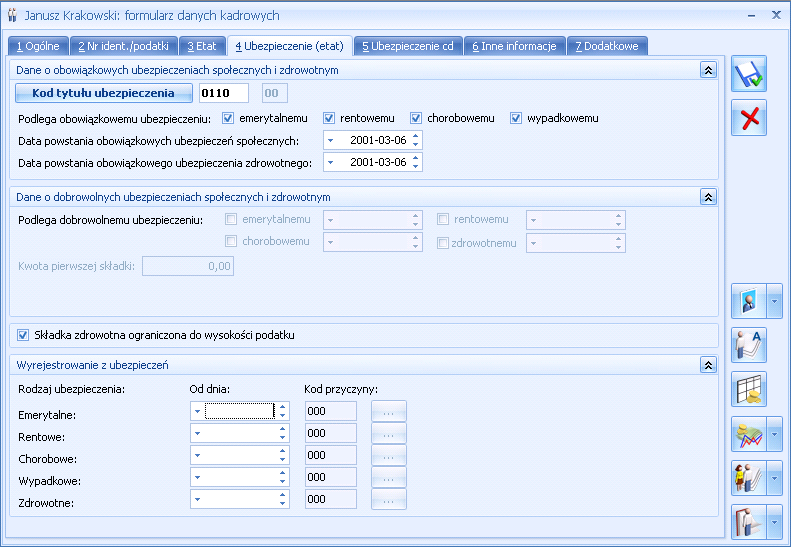Open the table with coins icon

pyautogui.click(x=749, y=389)
